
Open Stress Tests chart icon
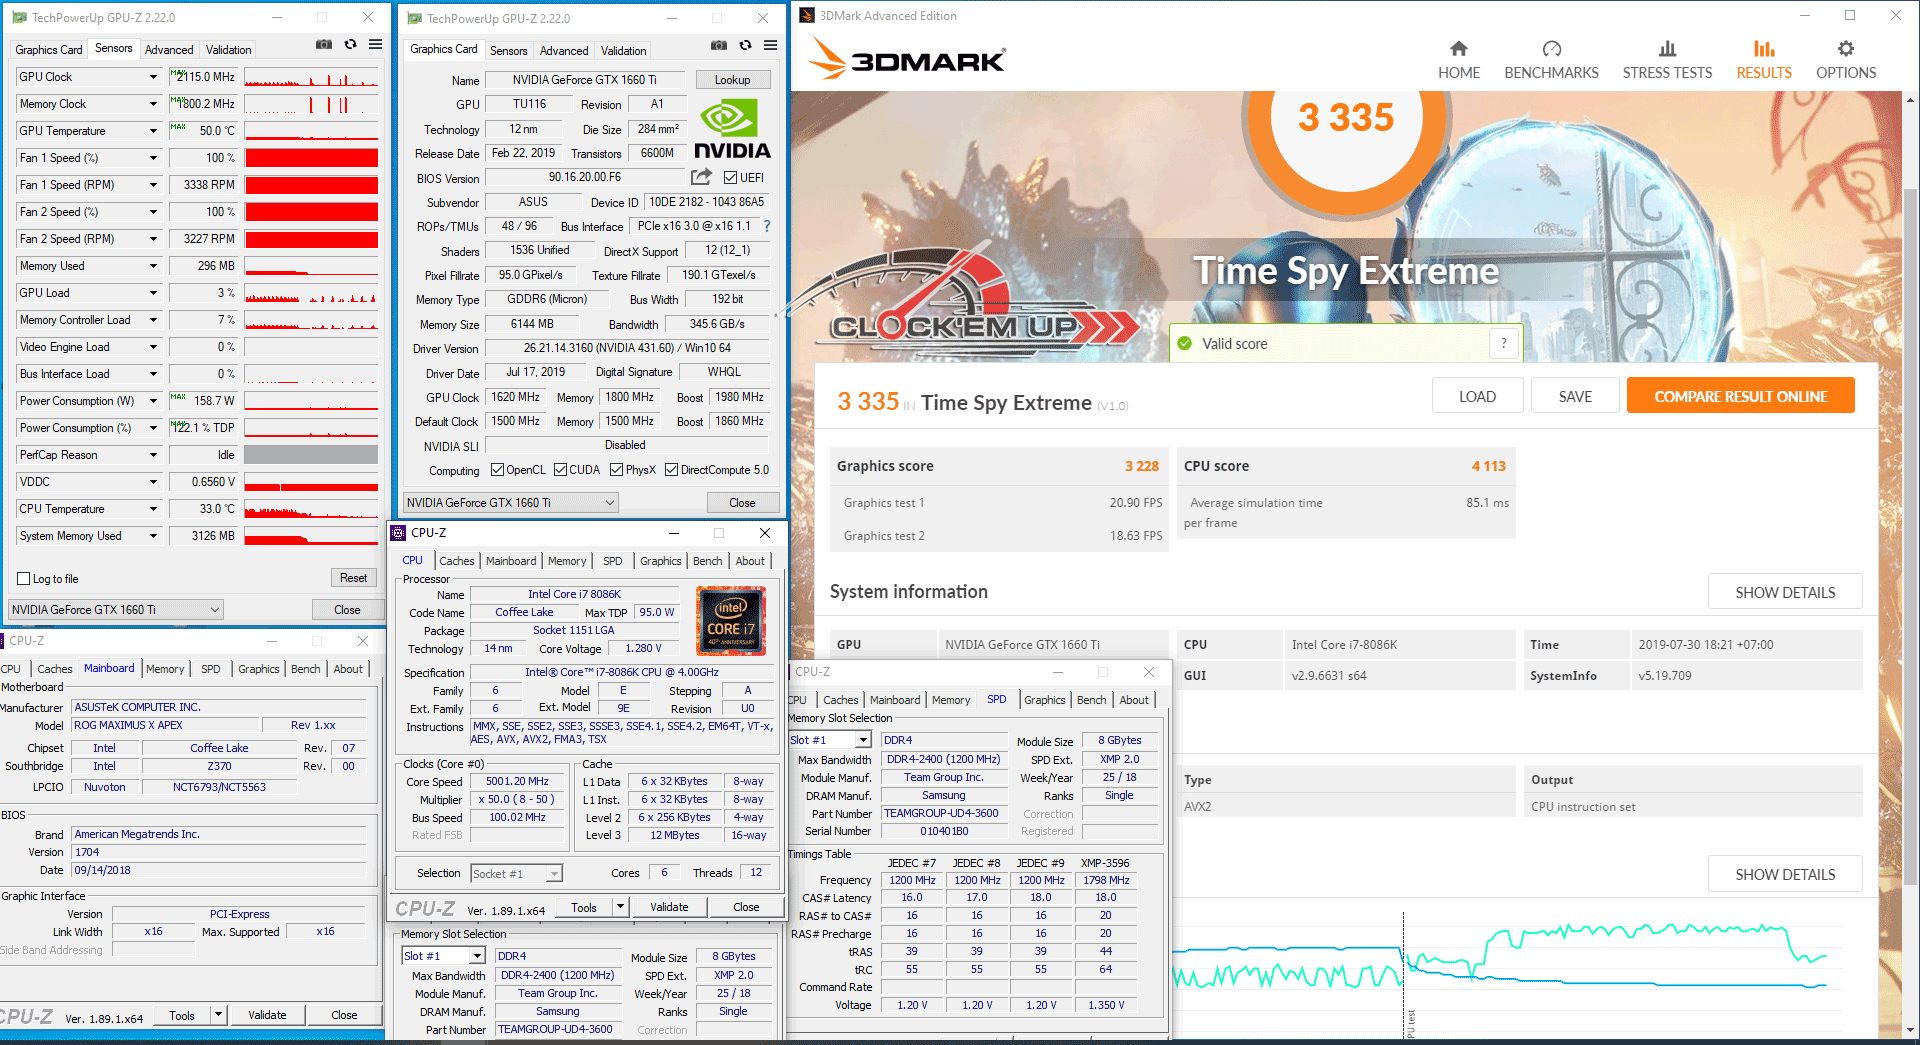pyautogui.click(x=1667, y=49)
